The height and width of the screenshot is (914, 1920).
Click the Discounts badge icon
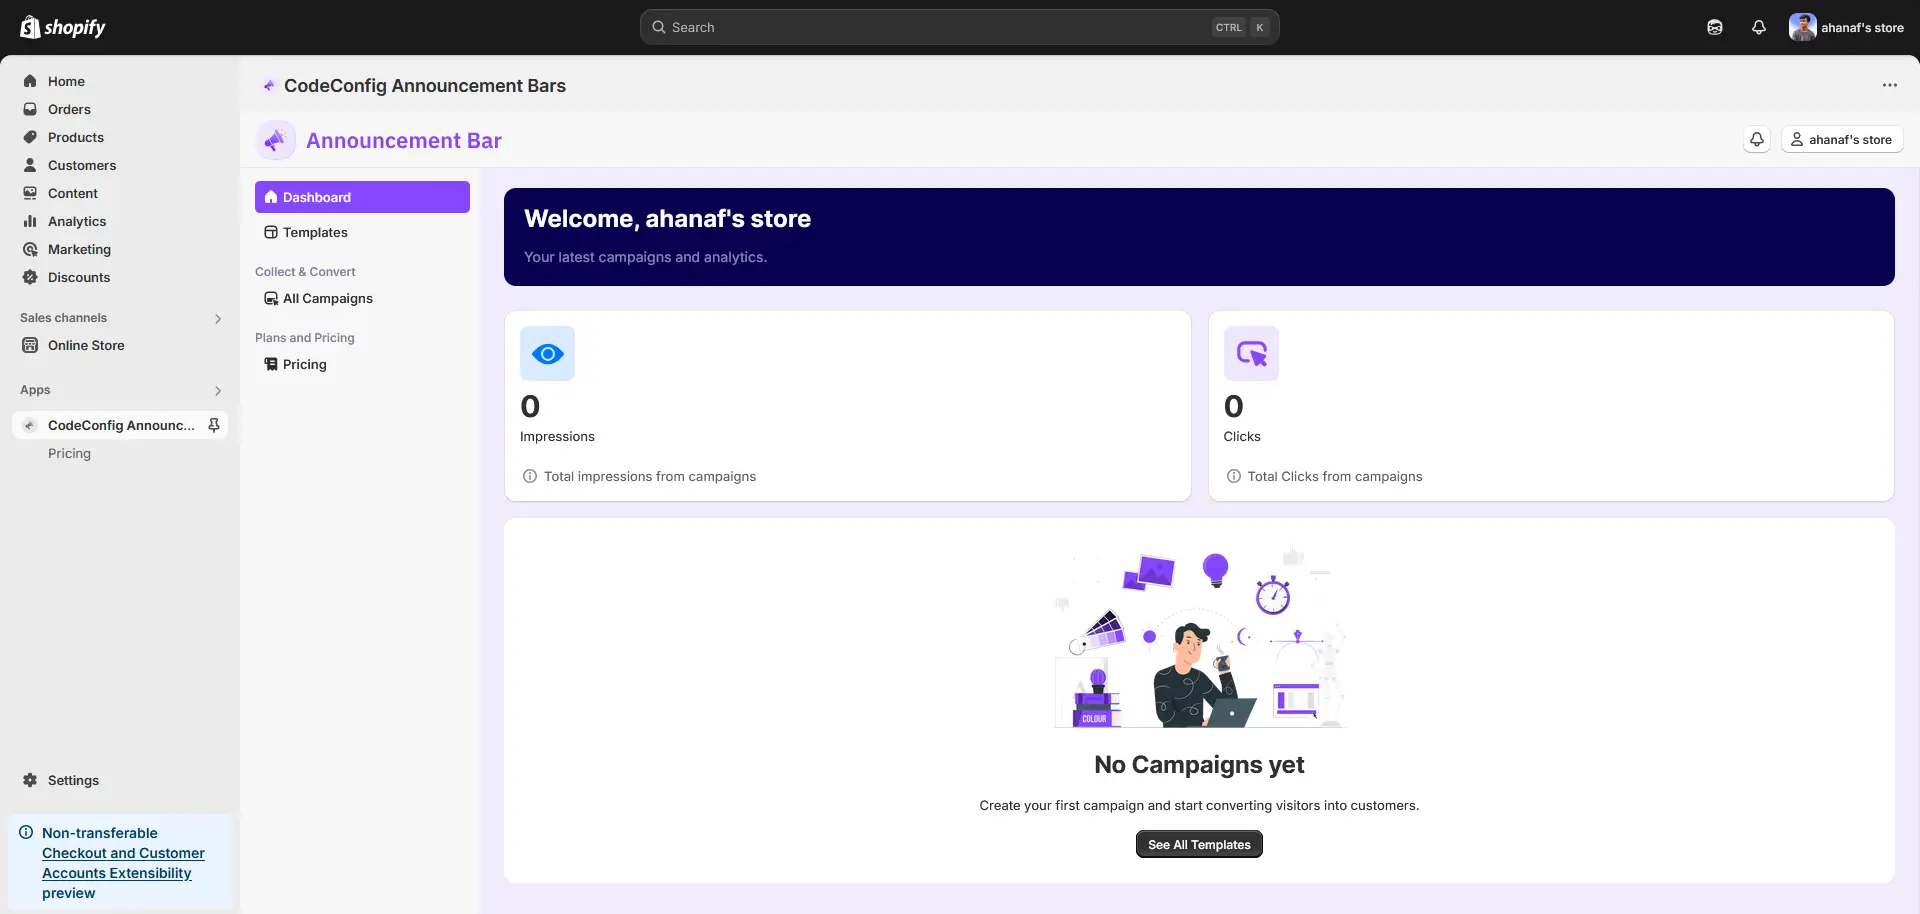[x=30, y=277]
